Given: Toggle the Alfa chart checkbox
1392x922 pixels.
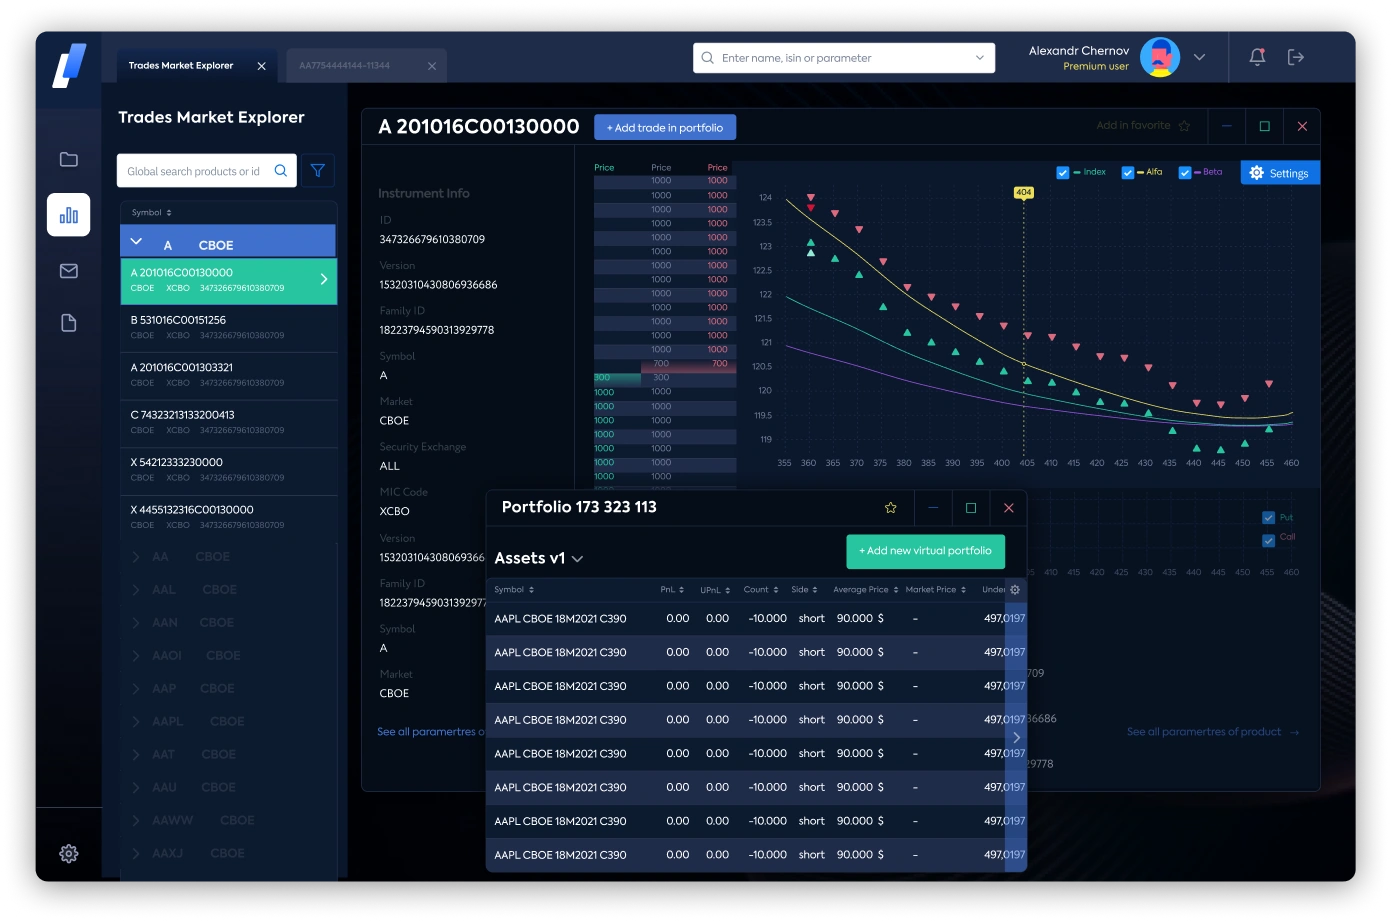Looking at the screenshot, I should click(x=1128, y=173).
